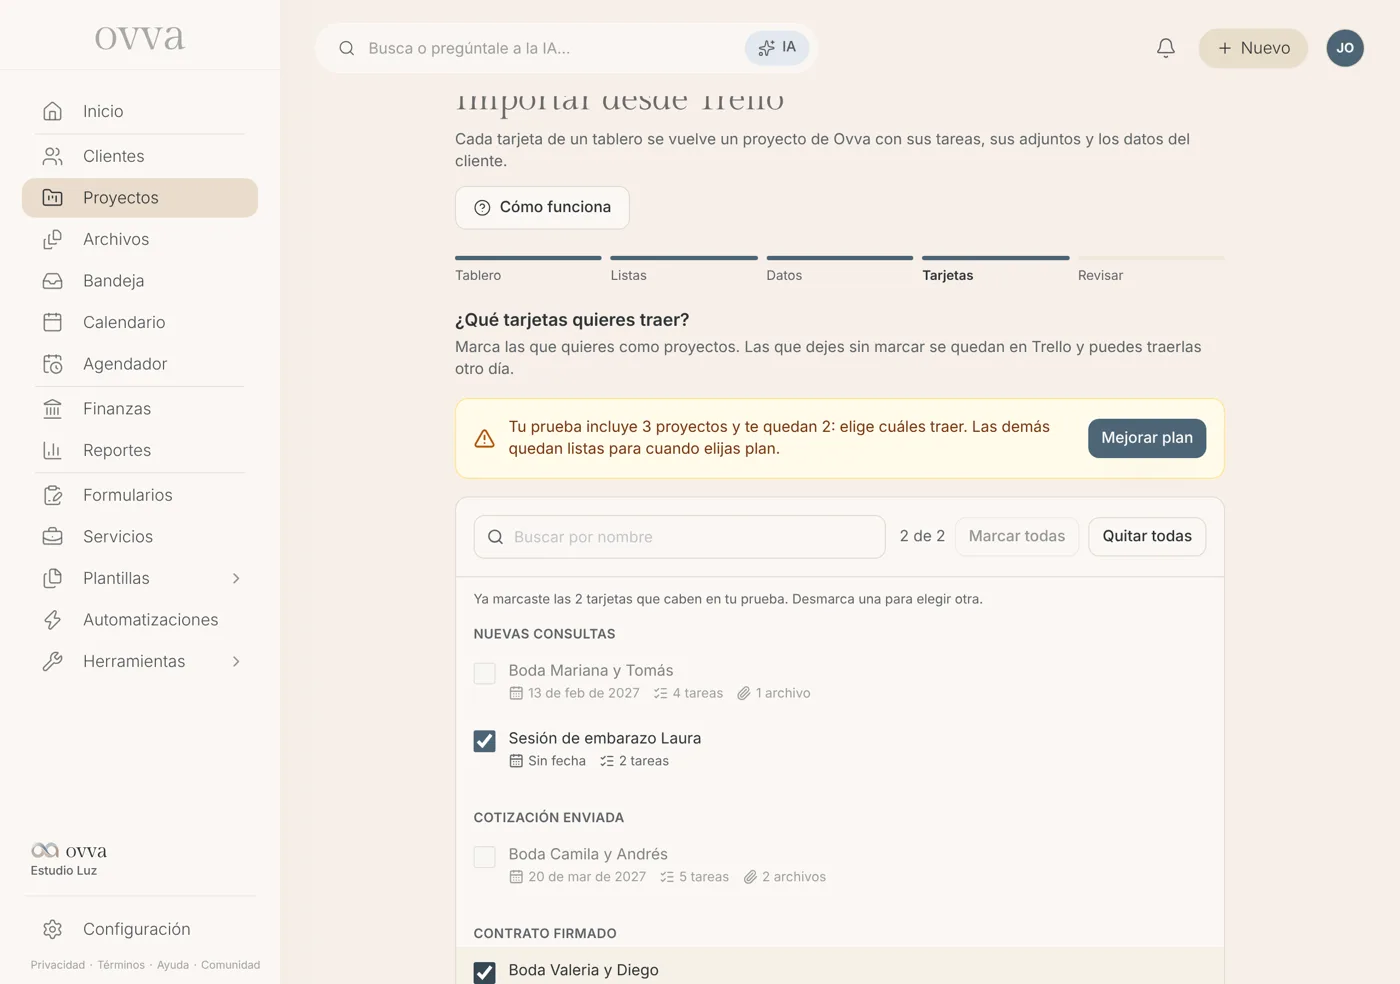Open the Términos footer link

click(x=121, y=965)
